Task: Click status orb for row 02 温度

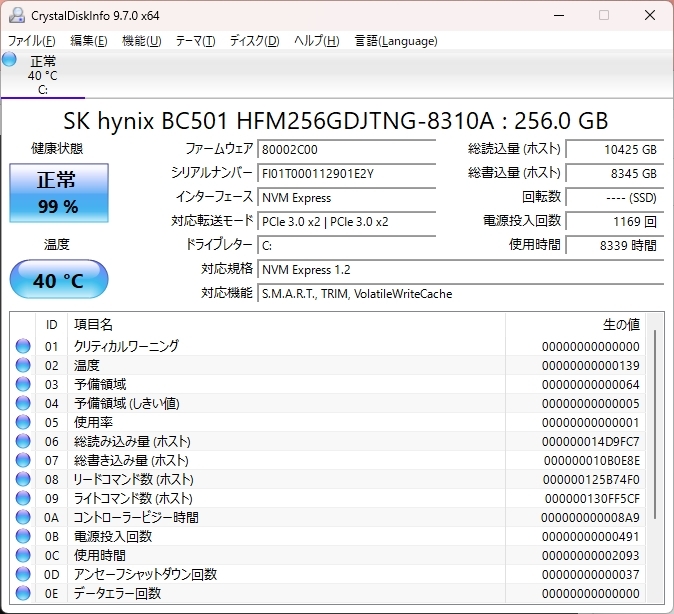Action: point(23,365)
